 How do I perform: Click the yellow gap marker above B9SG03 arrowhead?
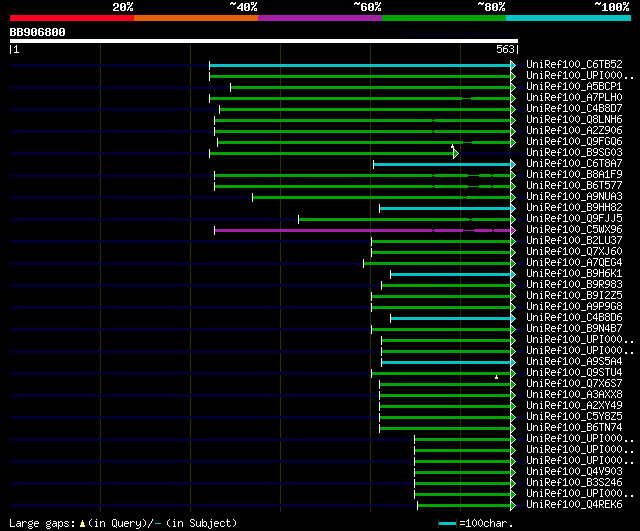tap(452, 146)
